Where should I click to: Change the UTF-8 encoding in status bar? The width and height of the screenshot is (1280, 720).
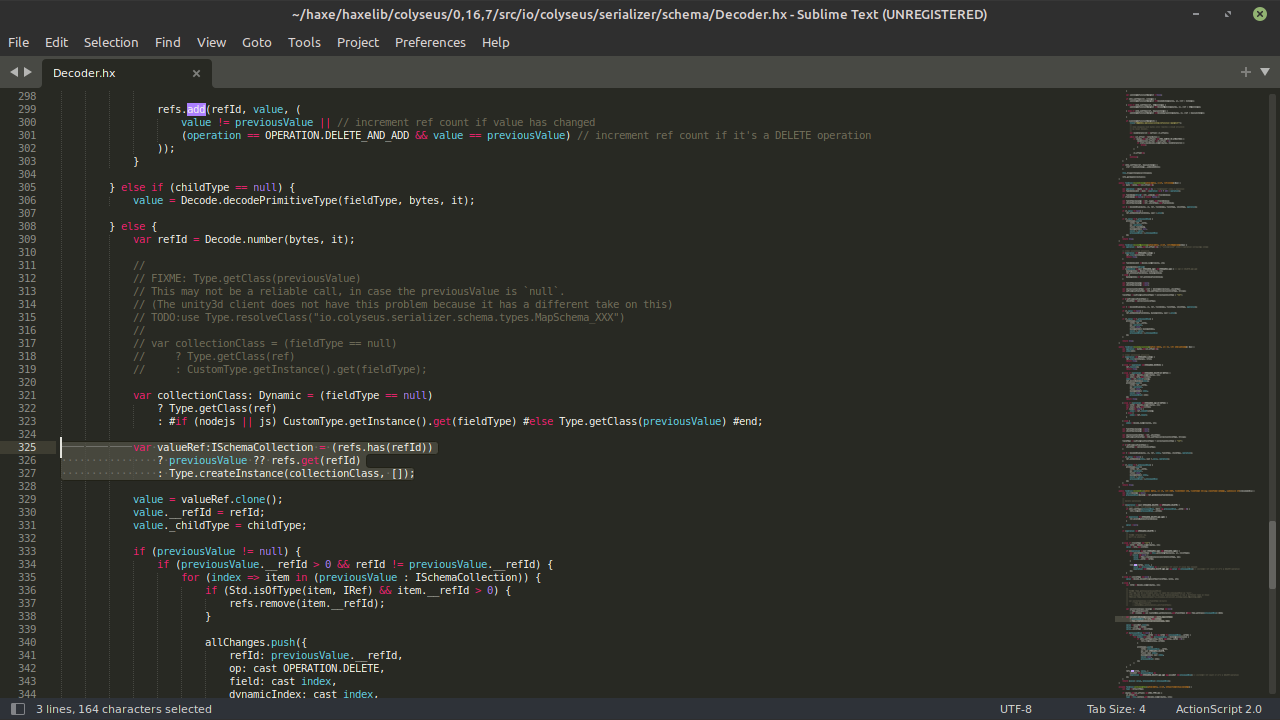1015,709
